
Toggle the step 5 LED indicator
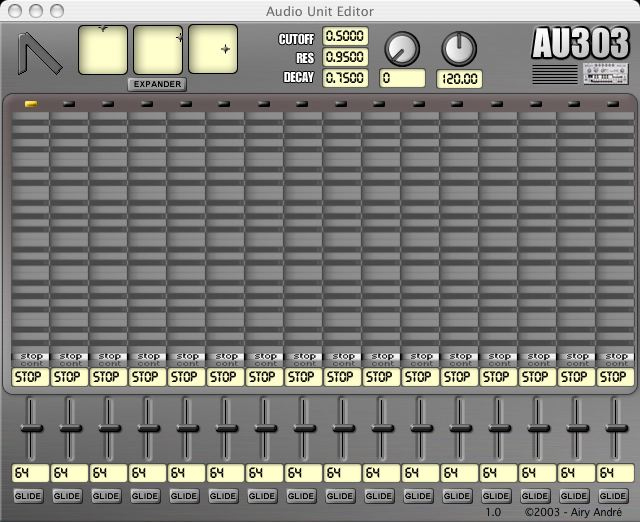click(186, 104)
